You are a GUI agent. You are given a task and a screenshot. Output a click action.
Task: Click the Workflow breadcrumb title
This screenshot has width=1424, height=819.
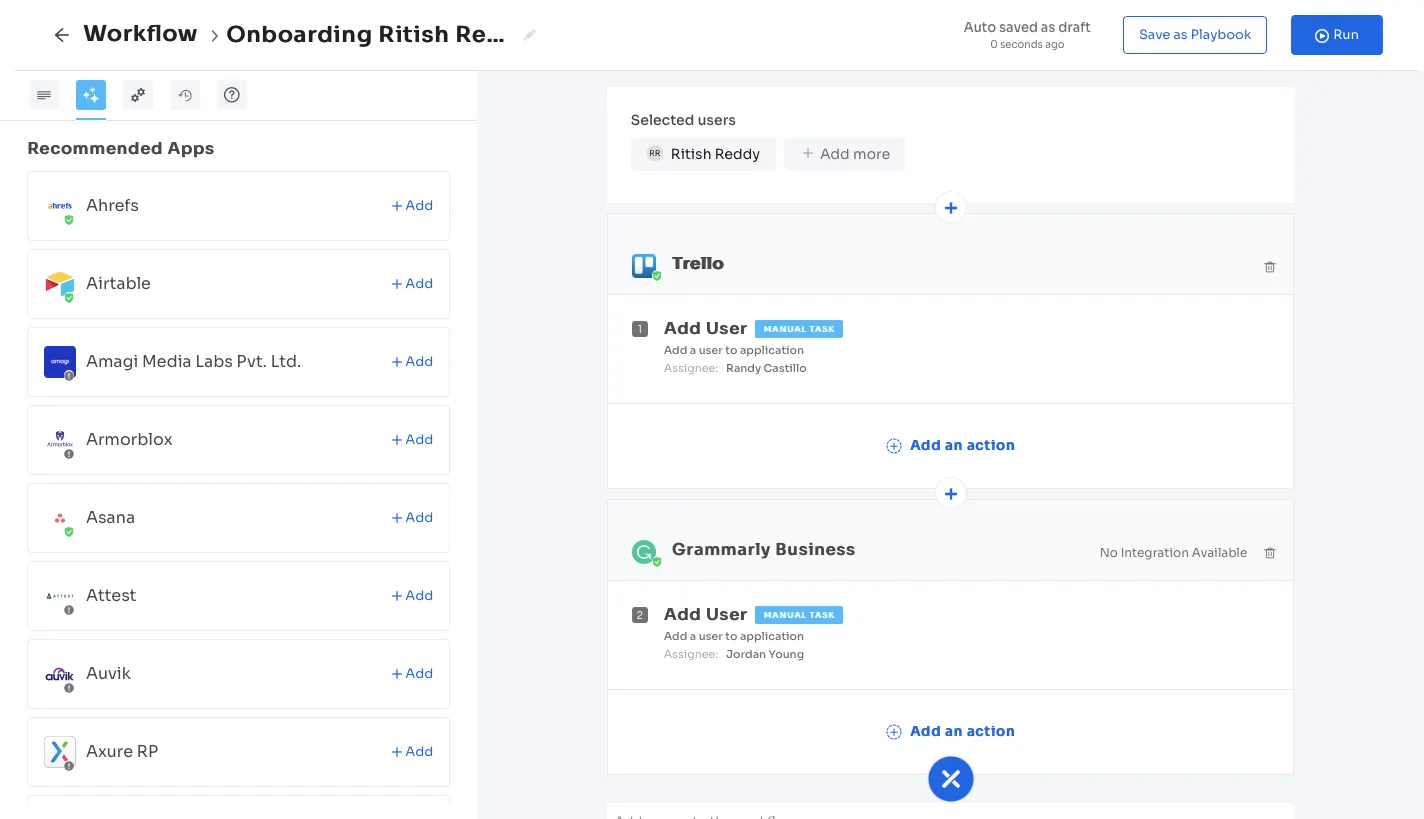140,34
